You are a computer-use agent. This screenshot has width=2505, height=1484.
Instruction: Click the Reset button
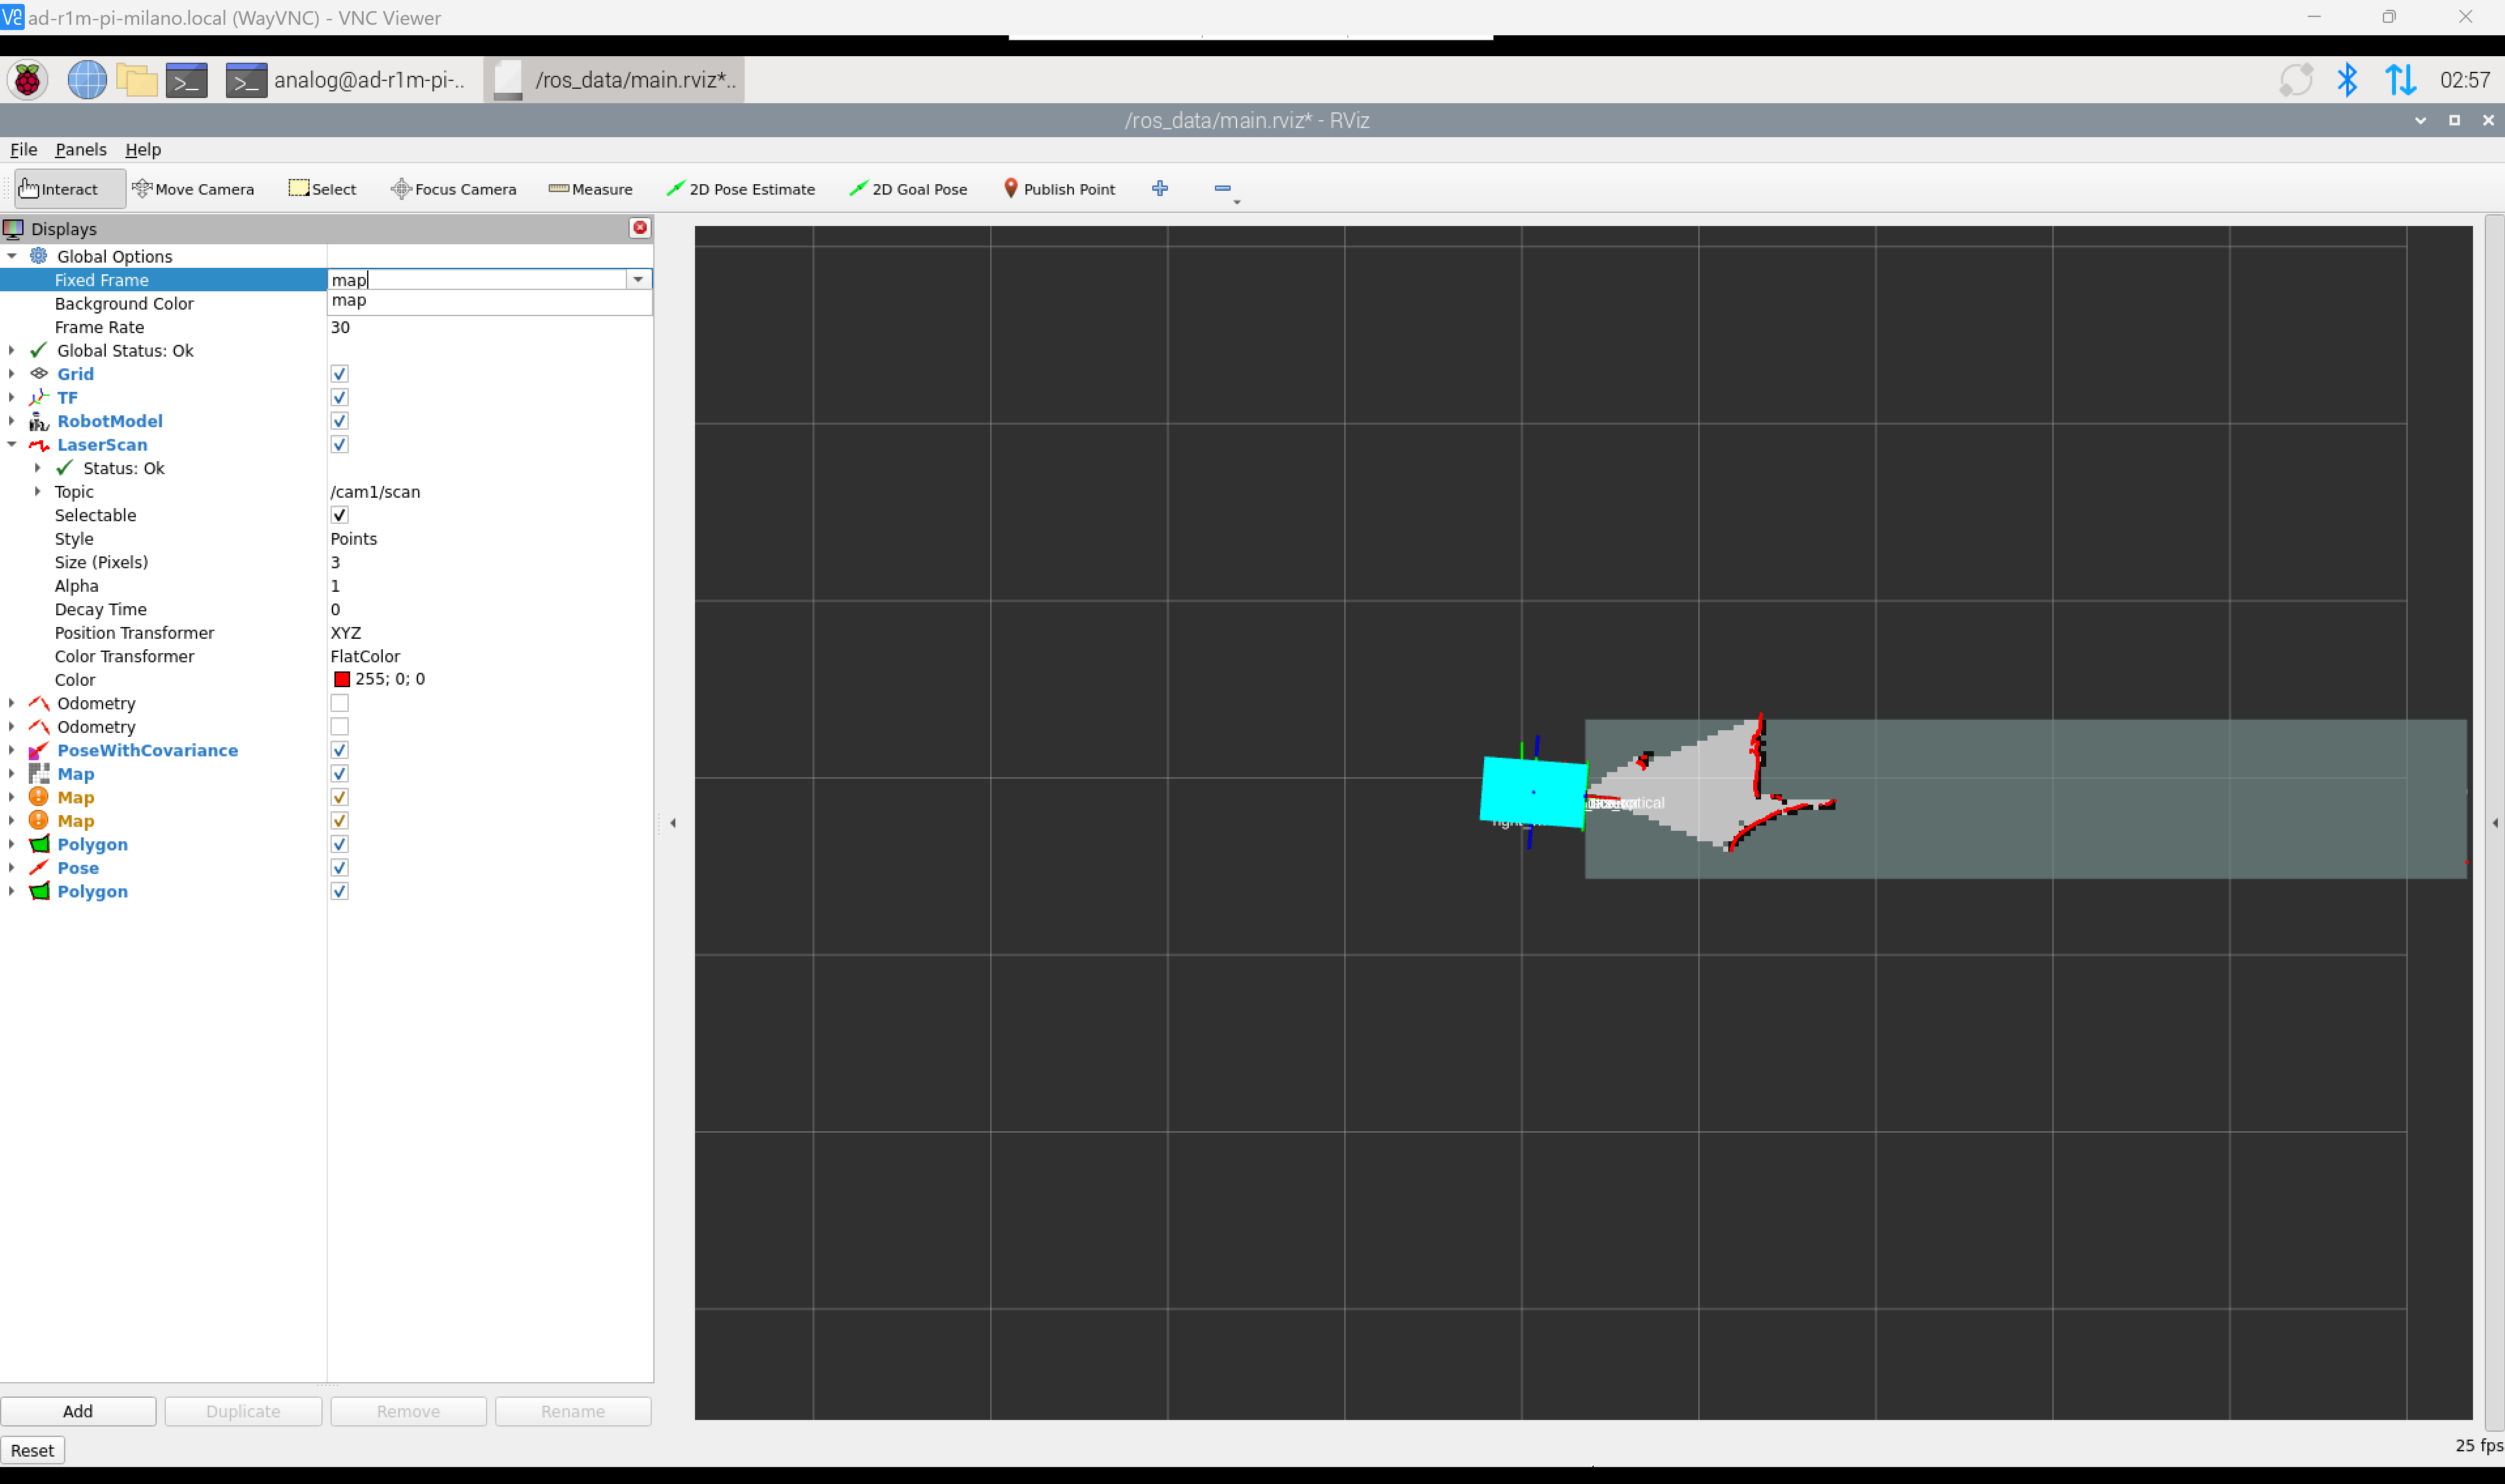tap(33, 1450)
